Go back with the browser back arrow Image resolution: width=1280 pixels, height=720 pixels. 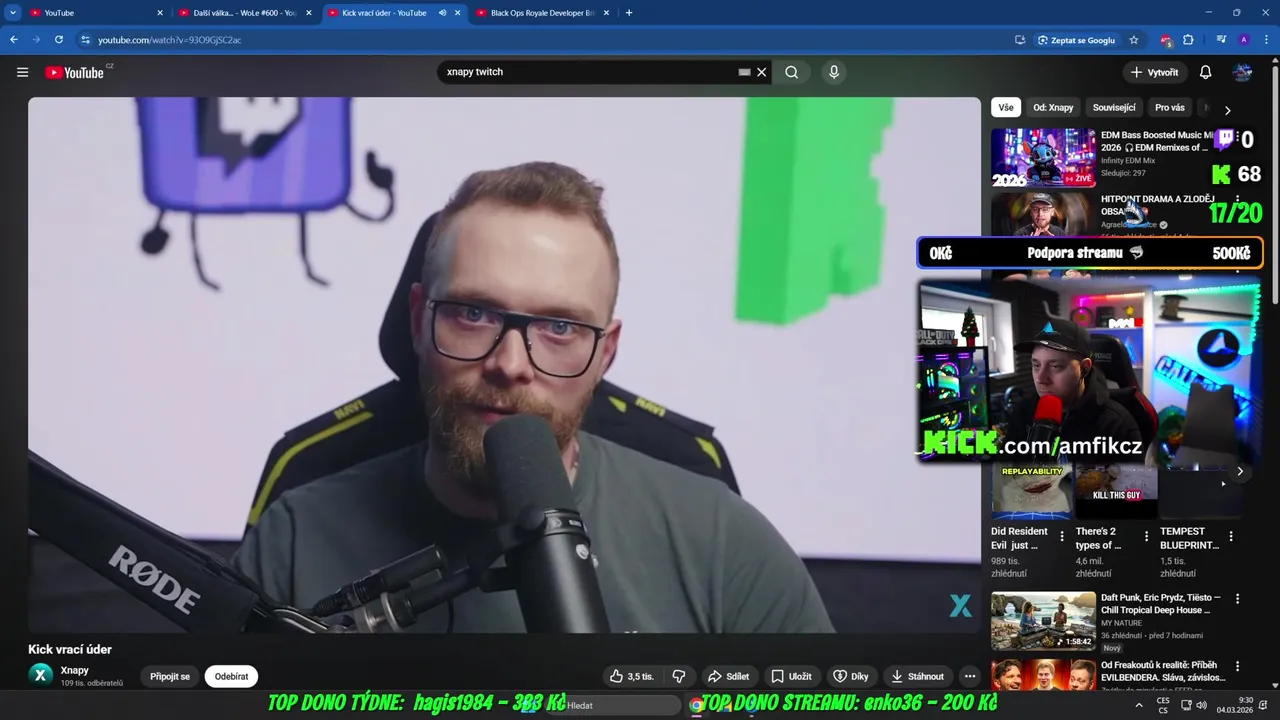[14, 40]
